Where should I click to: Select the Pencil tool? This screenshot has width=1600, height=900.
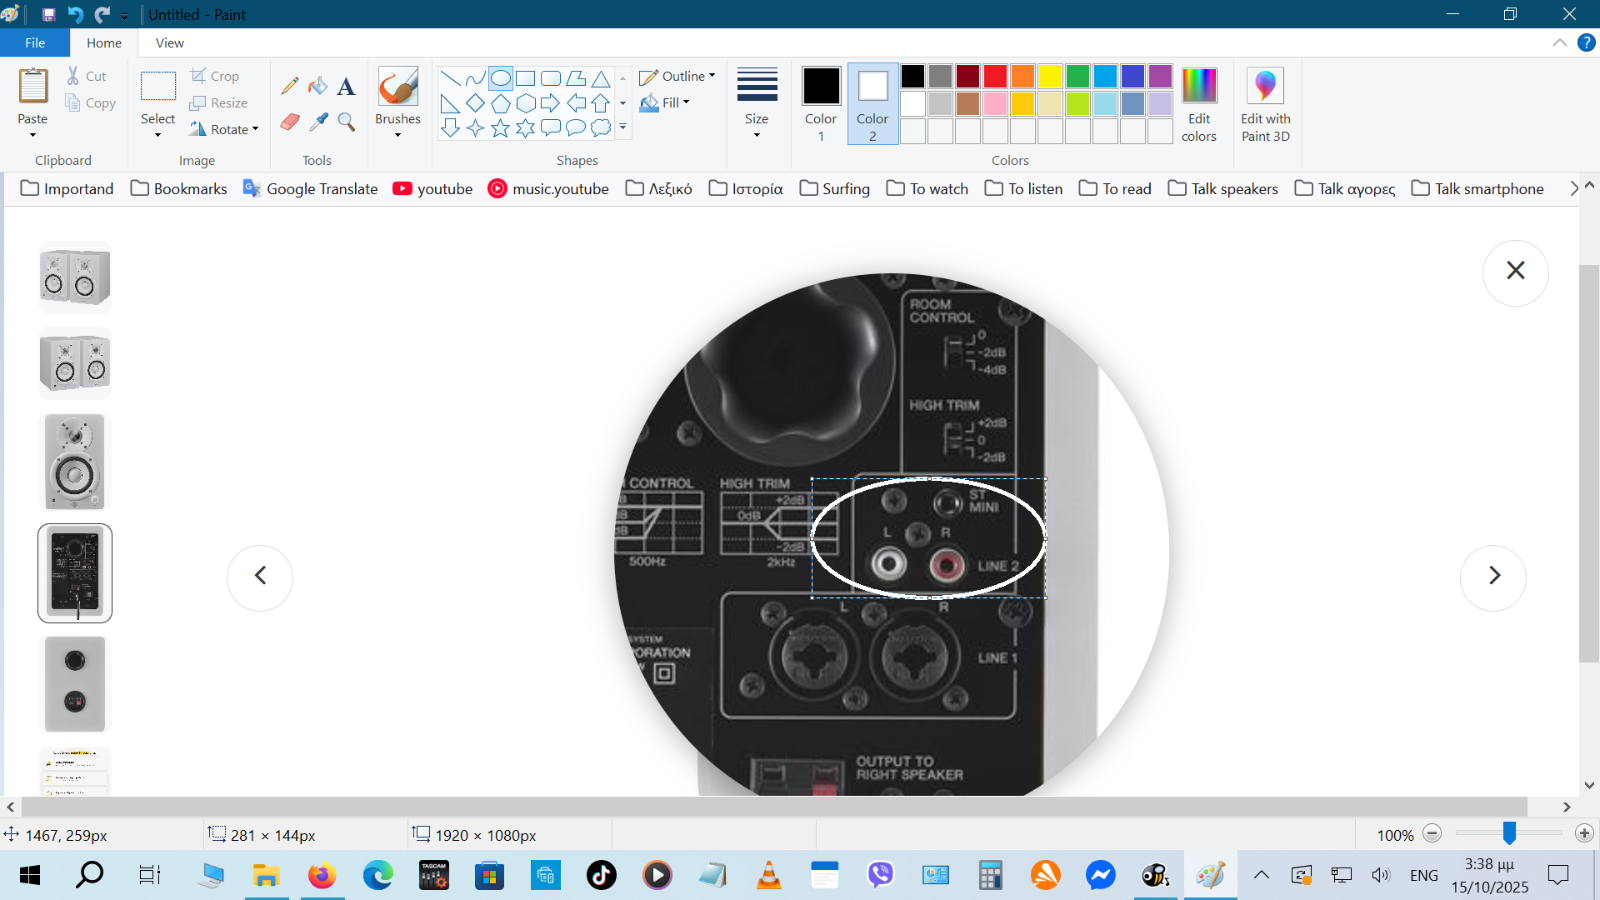290,87
